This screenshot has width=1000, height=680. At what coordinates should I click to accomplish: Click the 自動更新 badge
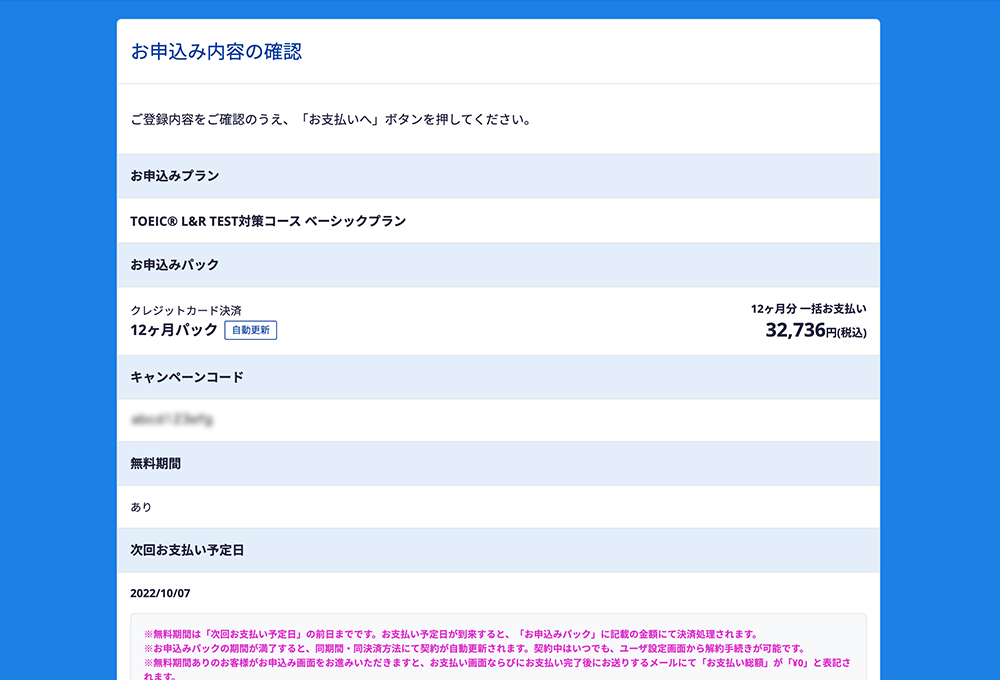coord(250,330)
